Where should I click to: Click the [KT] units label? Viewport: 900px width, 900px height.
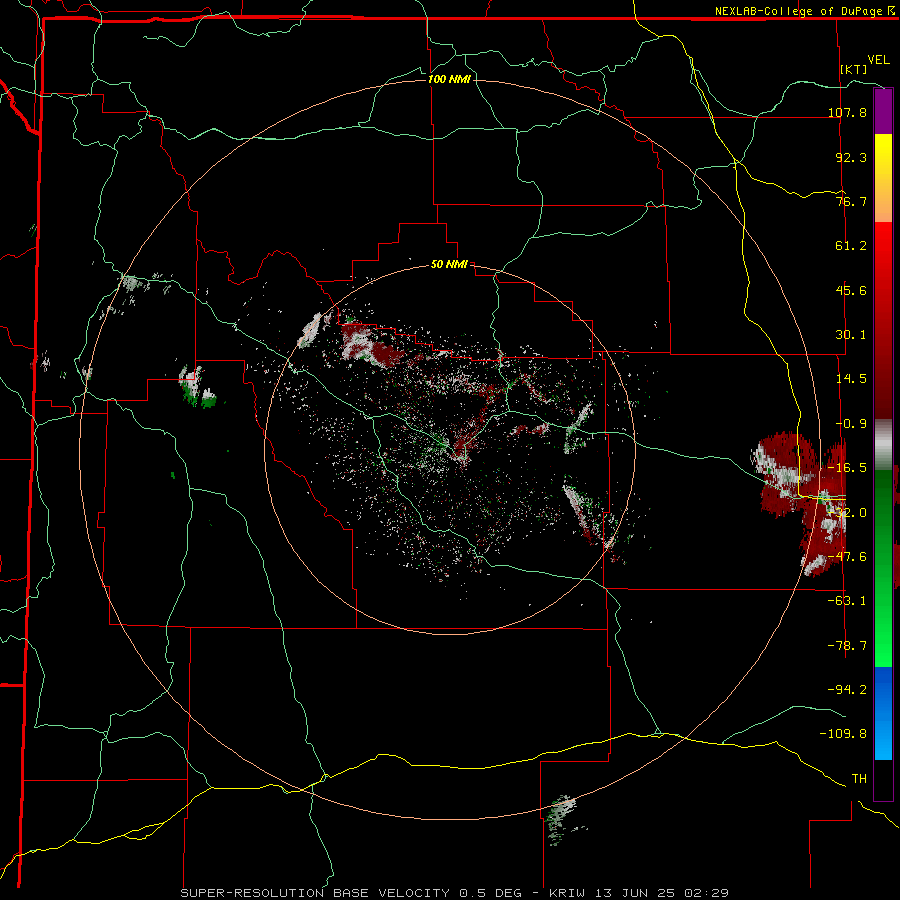(x=854, y=69)
